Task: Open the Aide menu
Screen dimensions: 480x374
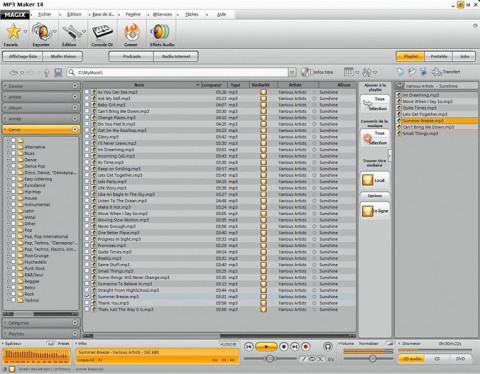Action: click(221, 14)
